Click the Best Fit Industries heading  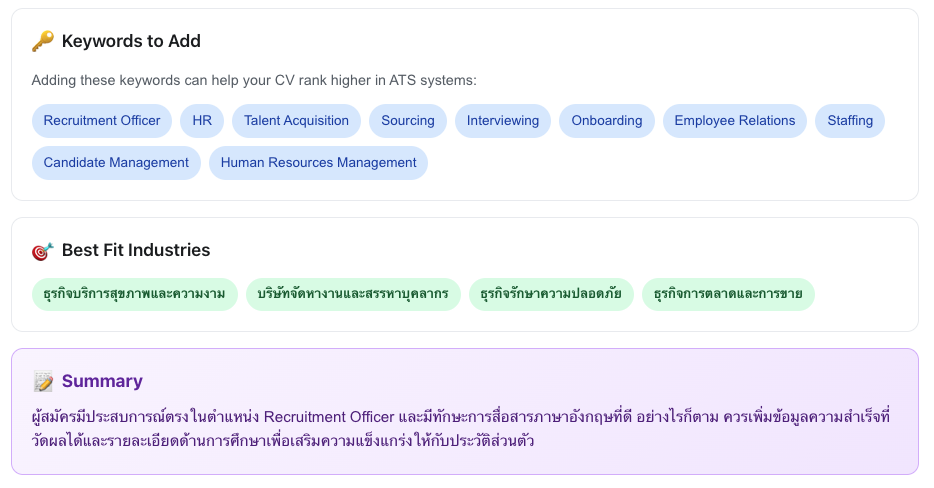(136, 250)
